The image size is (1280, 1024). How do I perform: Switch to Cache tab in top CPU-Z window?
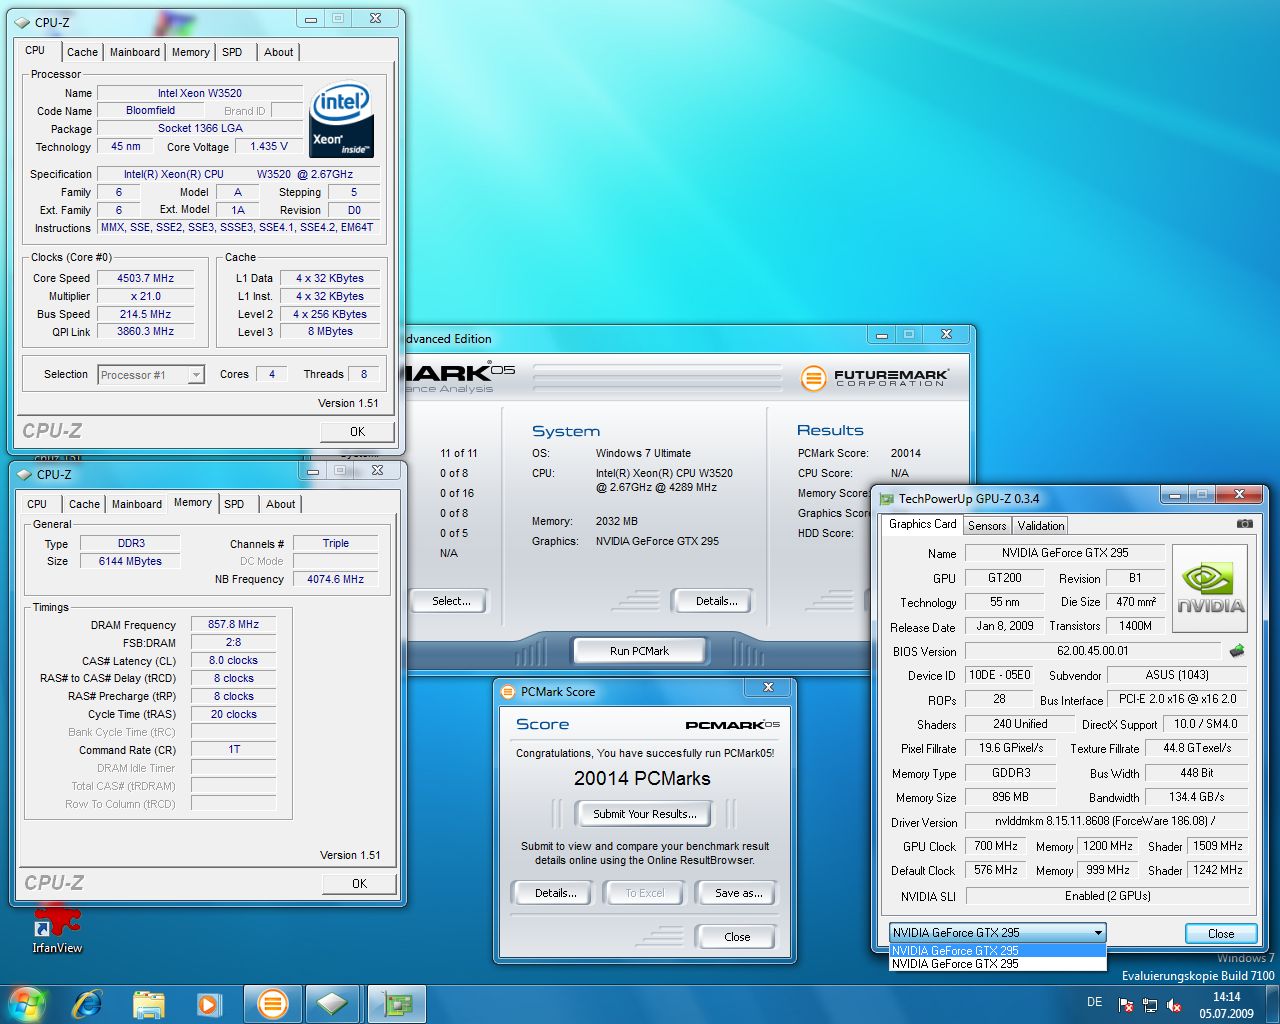[83, 52]
